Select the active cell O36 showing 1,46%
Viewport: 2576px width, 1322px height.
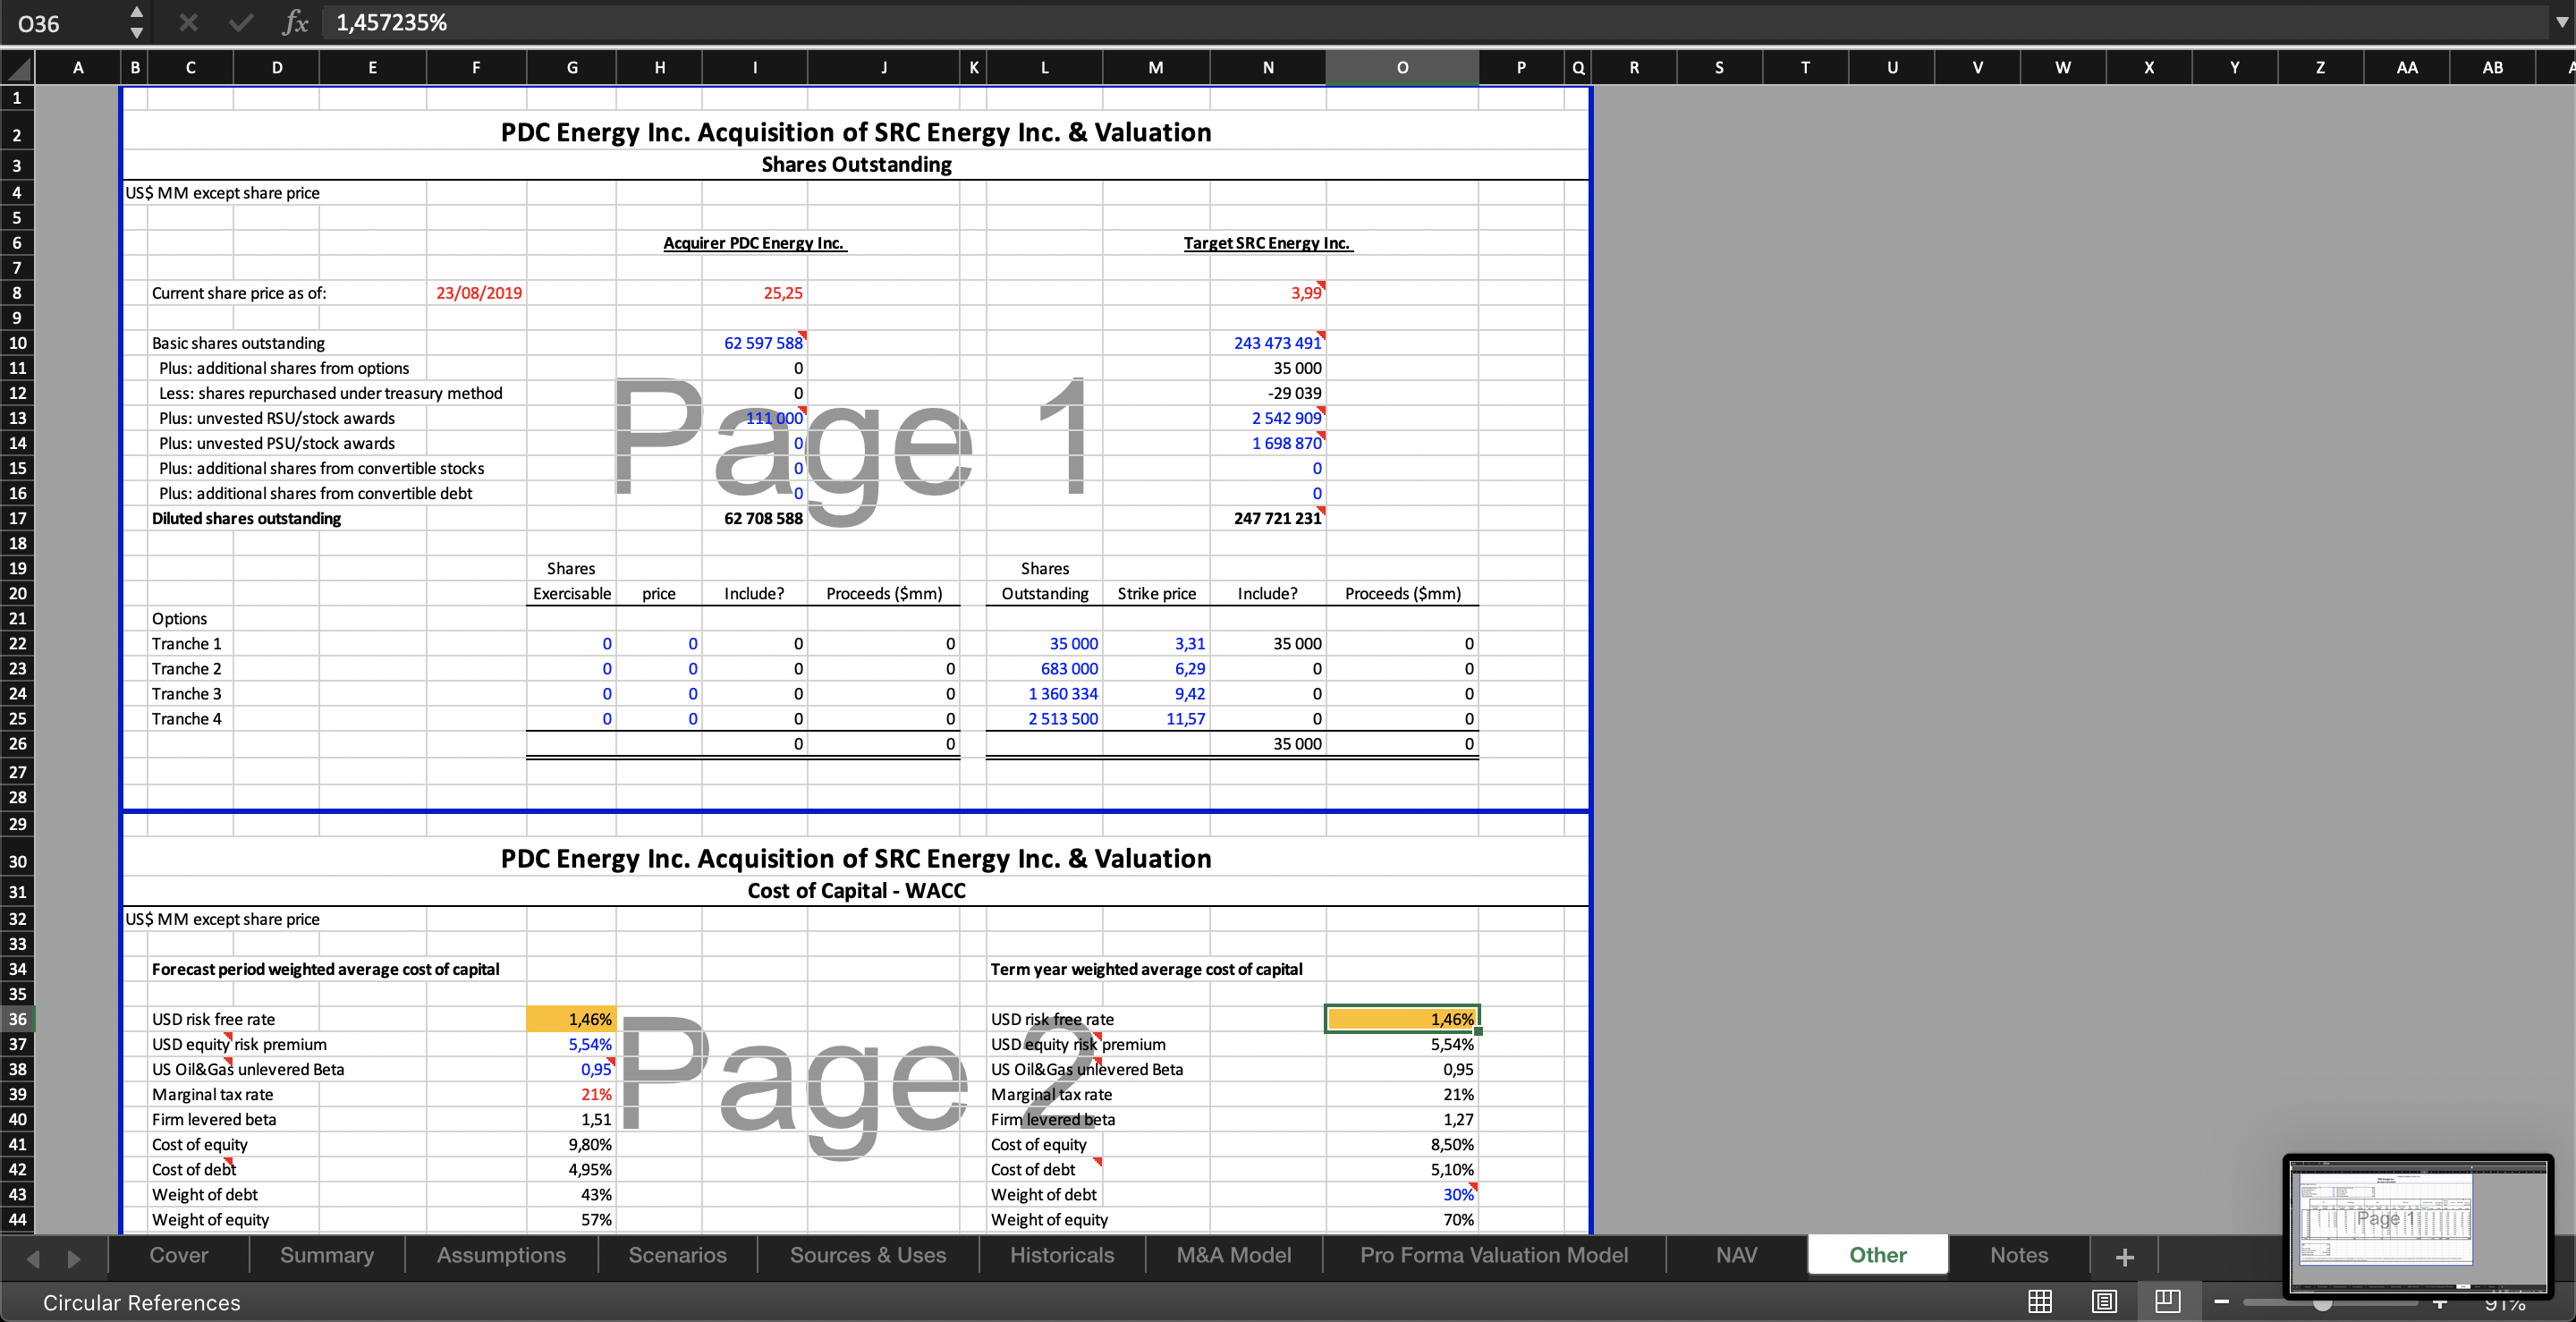point(1402,1019)
